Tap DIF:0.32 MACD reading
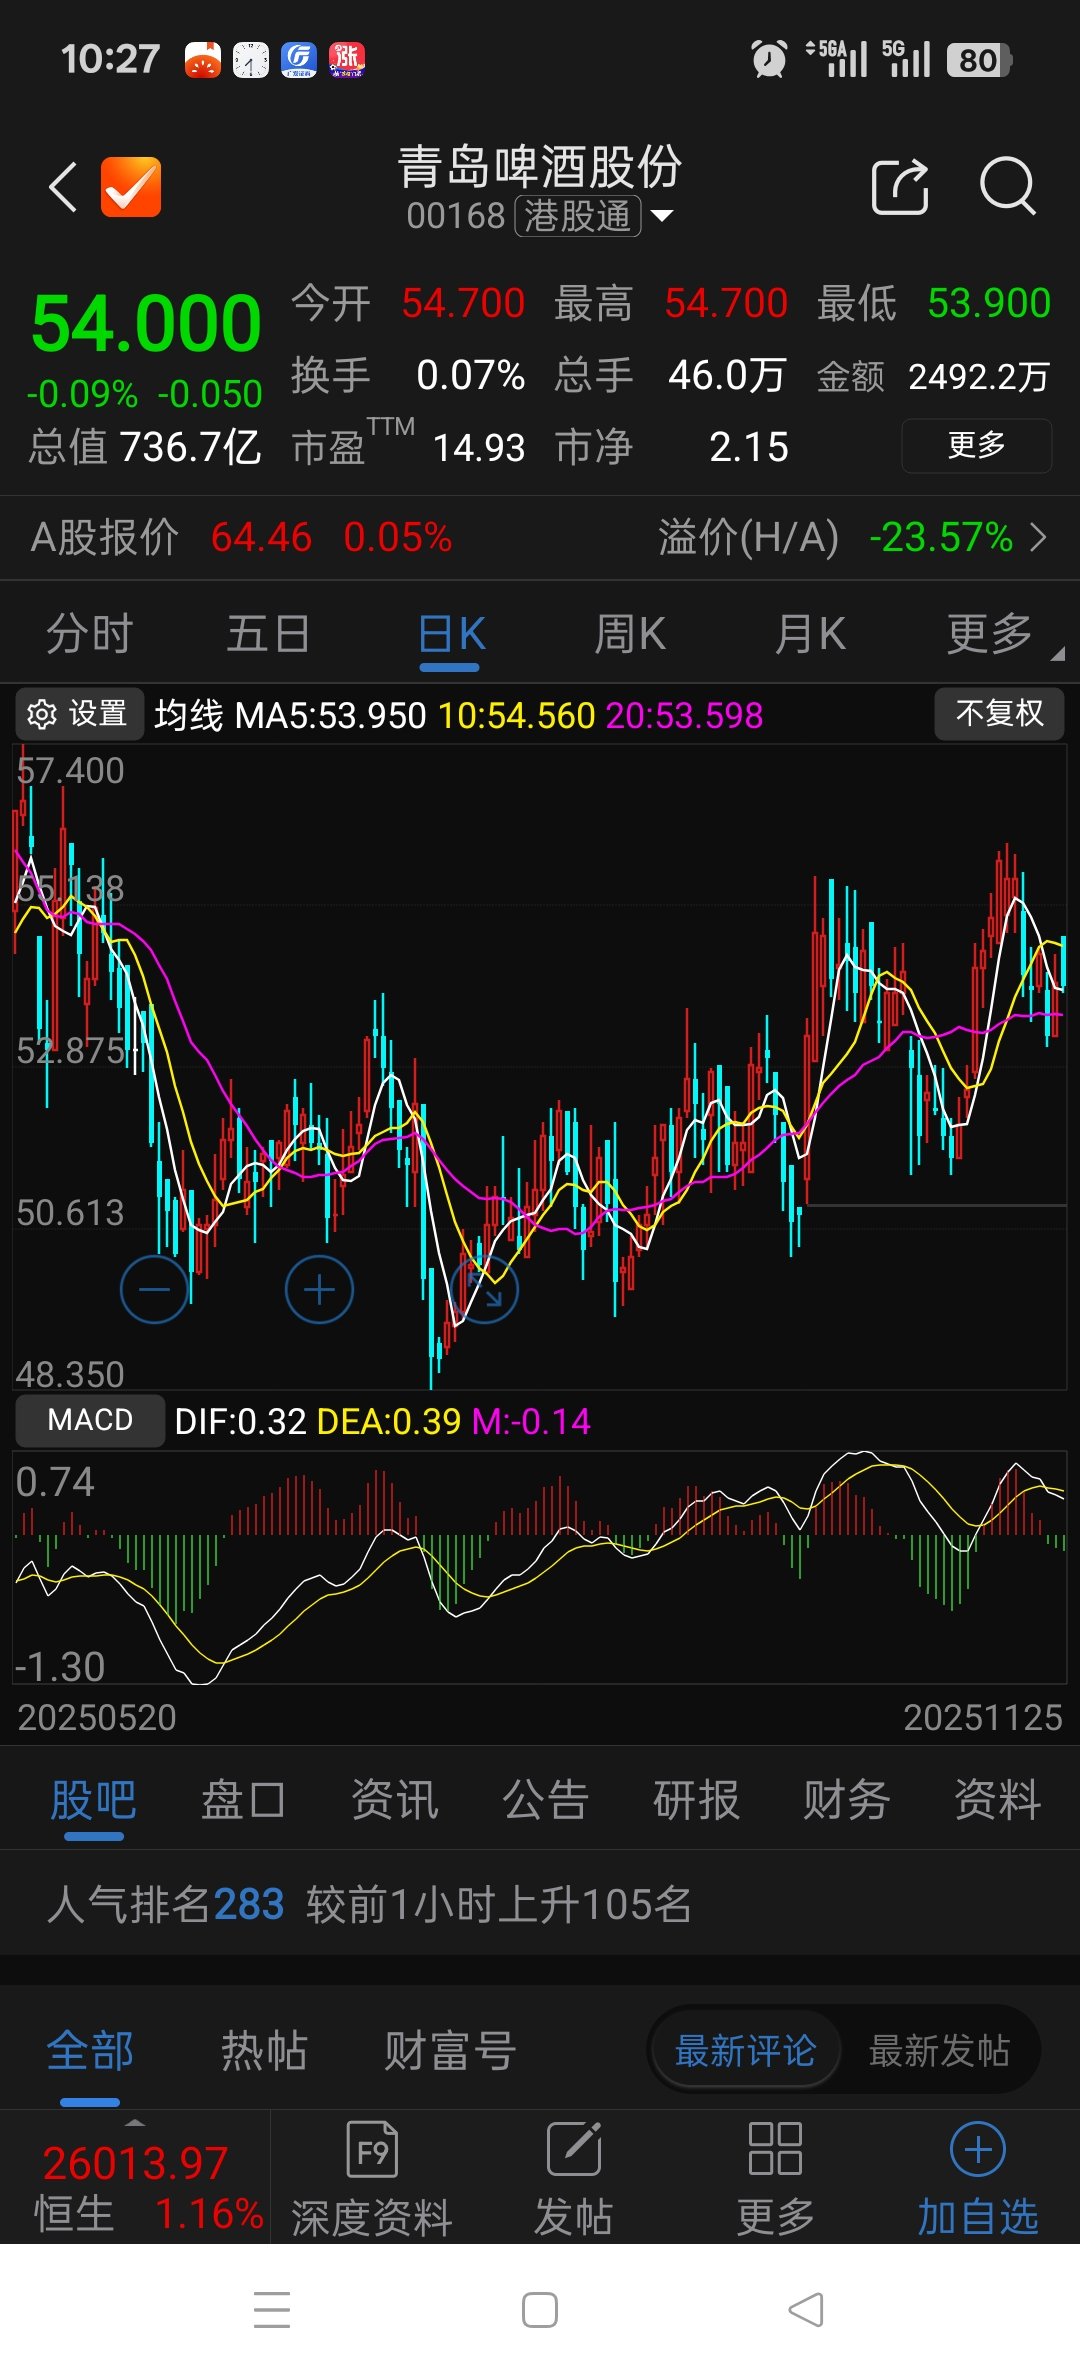This screenshot has width=1080, height=2376. (240, 1421)
